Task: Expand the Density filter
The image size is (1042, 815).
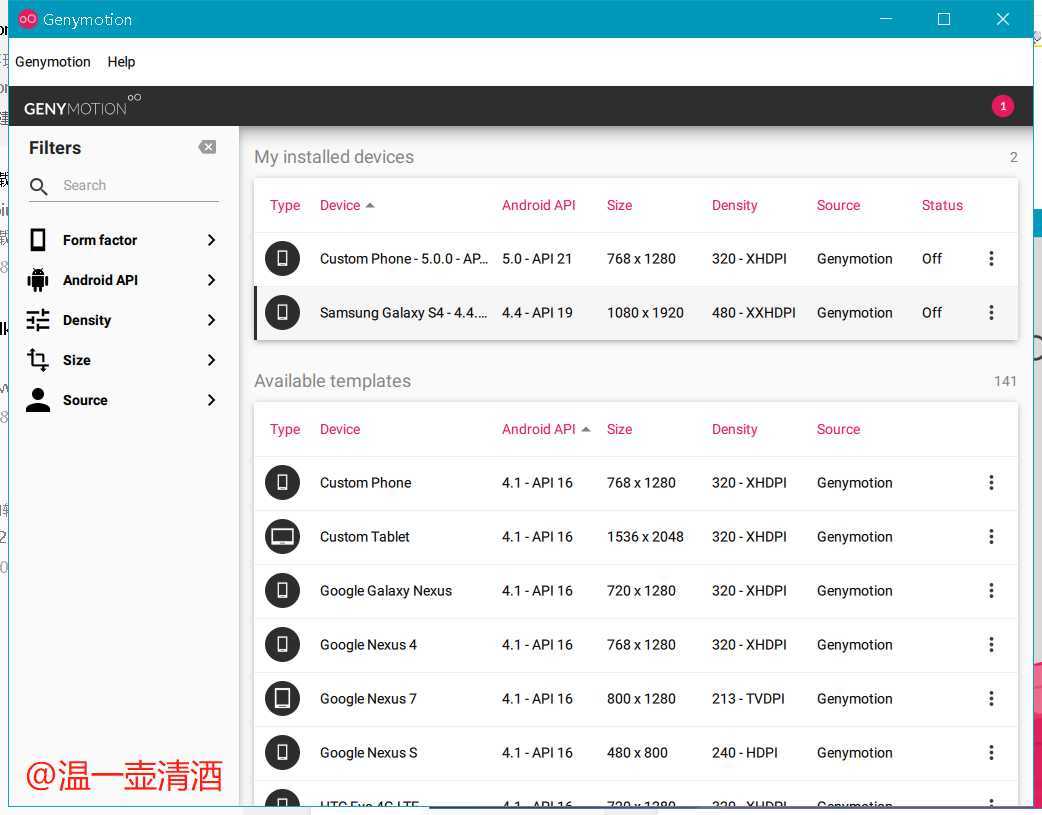Action: (x=211, y=320)
